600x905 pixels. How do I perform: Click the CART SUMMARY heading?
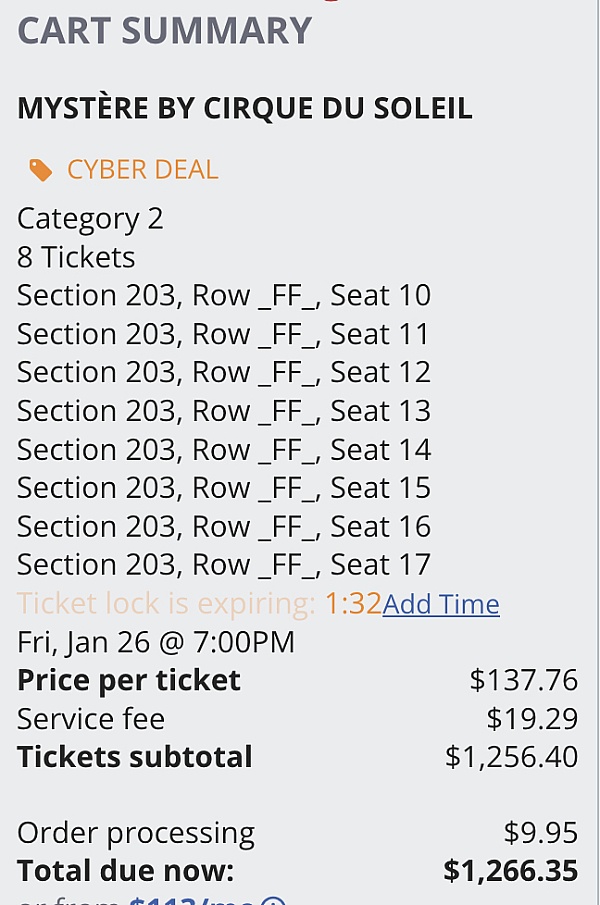pyautogui.click(x=165, y=30)
